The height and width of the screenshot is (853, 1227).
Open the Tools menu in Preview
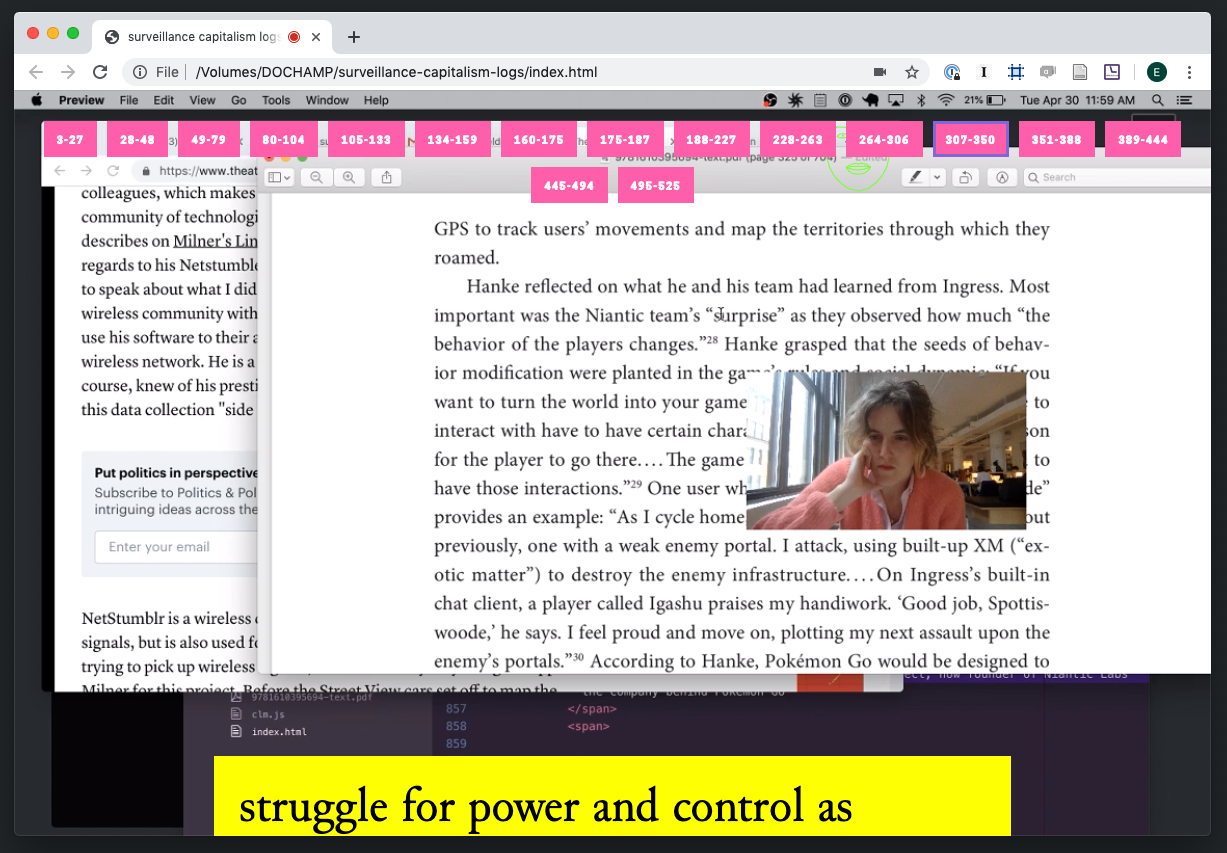(x=276, y=100)
